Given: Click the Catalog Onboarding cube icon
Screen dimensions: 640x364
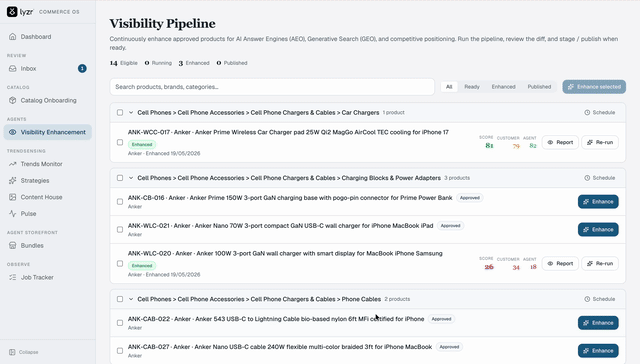Looking at the screenshot, I should coord(13,100).
